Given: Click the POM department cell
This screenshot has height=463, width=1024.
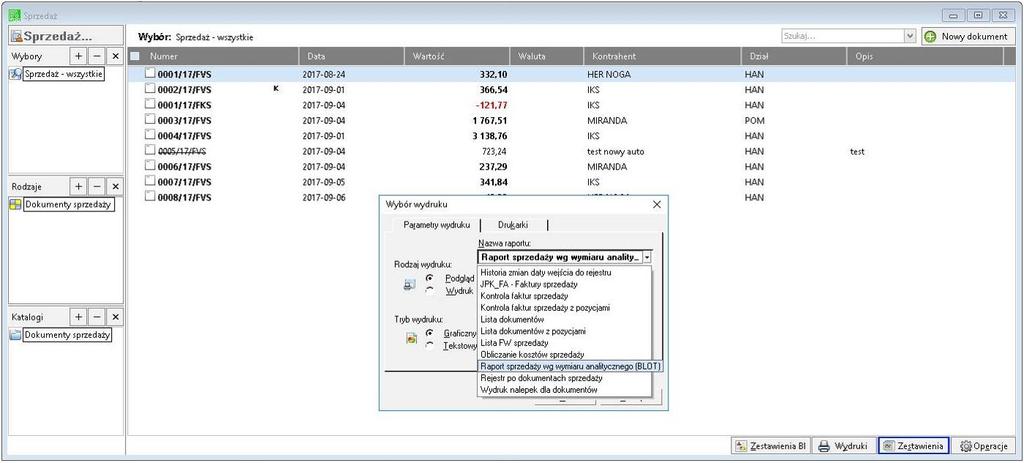Looking at the screenshot, I should (754, 120).
